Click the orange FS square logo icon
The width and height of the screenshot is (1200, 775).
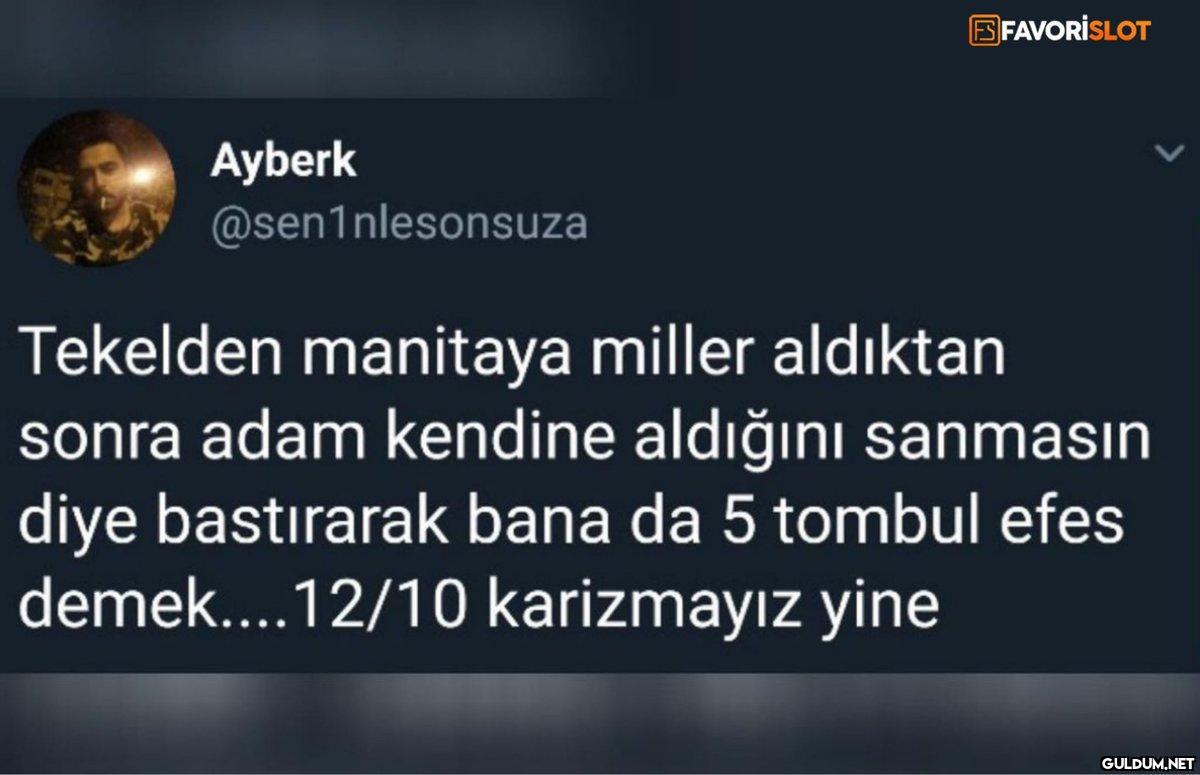[984, 29]
